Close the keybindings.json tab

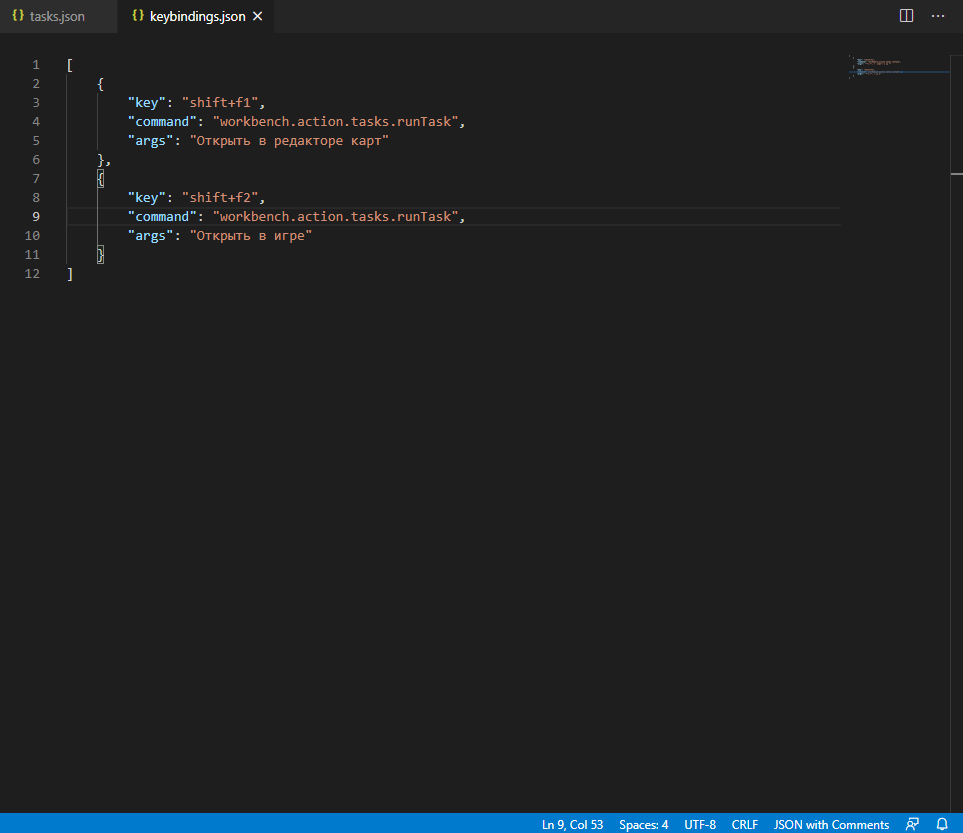(258, 17)
